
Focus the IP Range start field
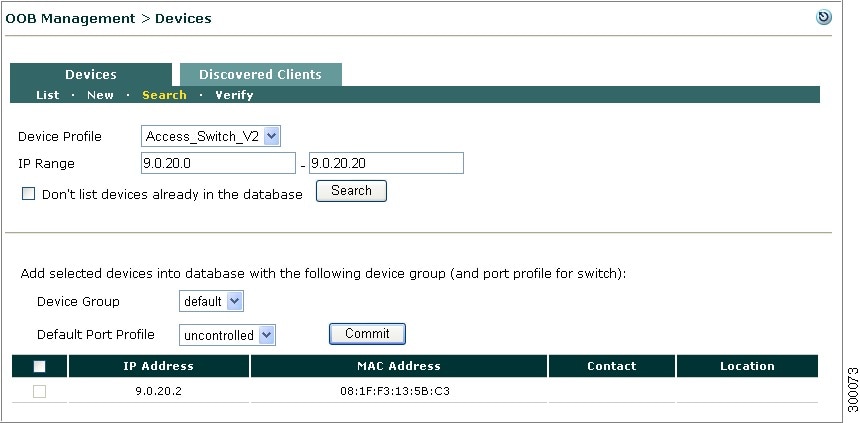tap(218, 163)
